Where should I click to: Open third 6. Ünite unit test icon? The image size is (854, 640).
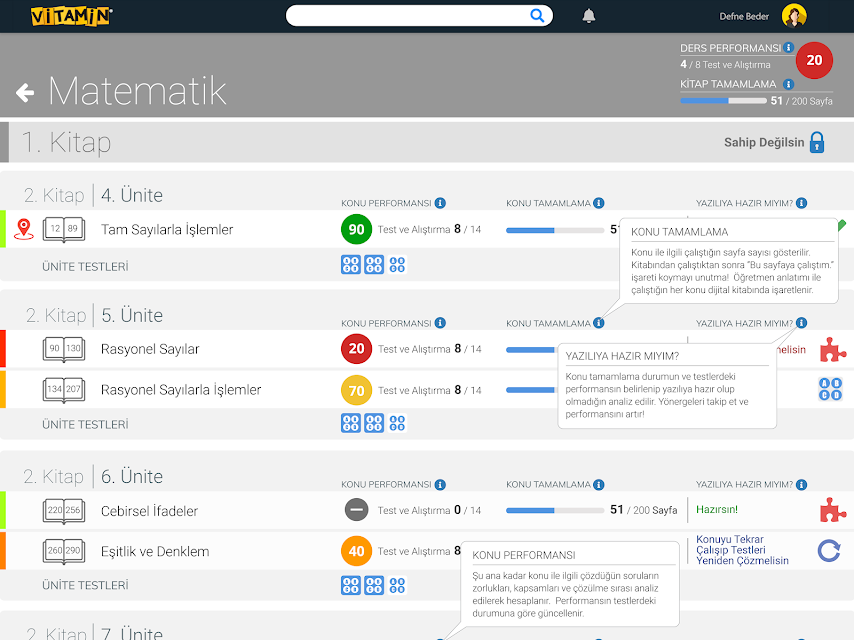398,586
